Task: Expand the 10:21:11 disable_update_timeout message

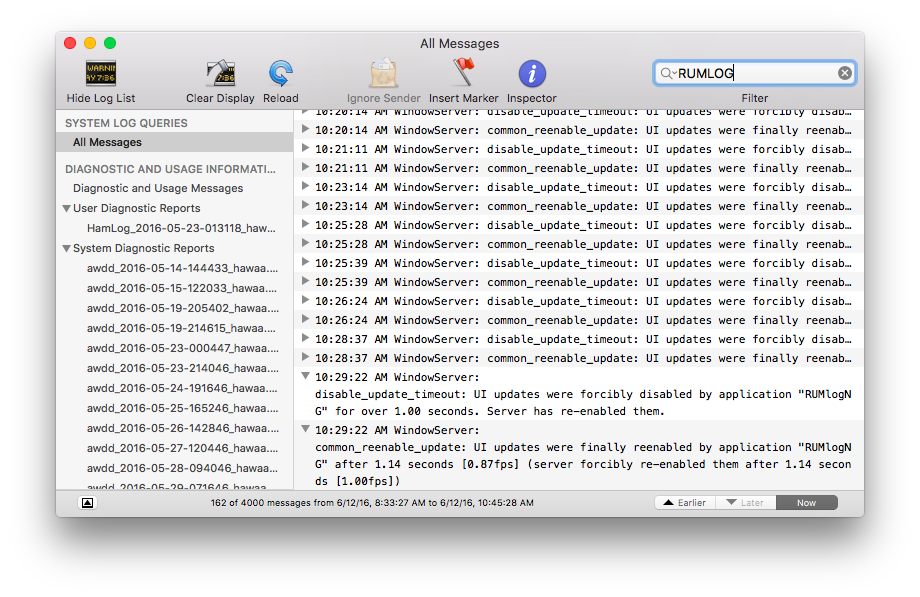Action: pos(305,148)
